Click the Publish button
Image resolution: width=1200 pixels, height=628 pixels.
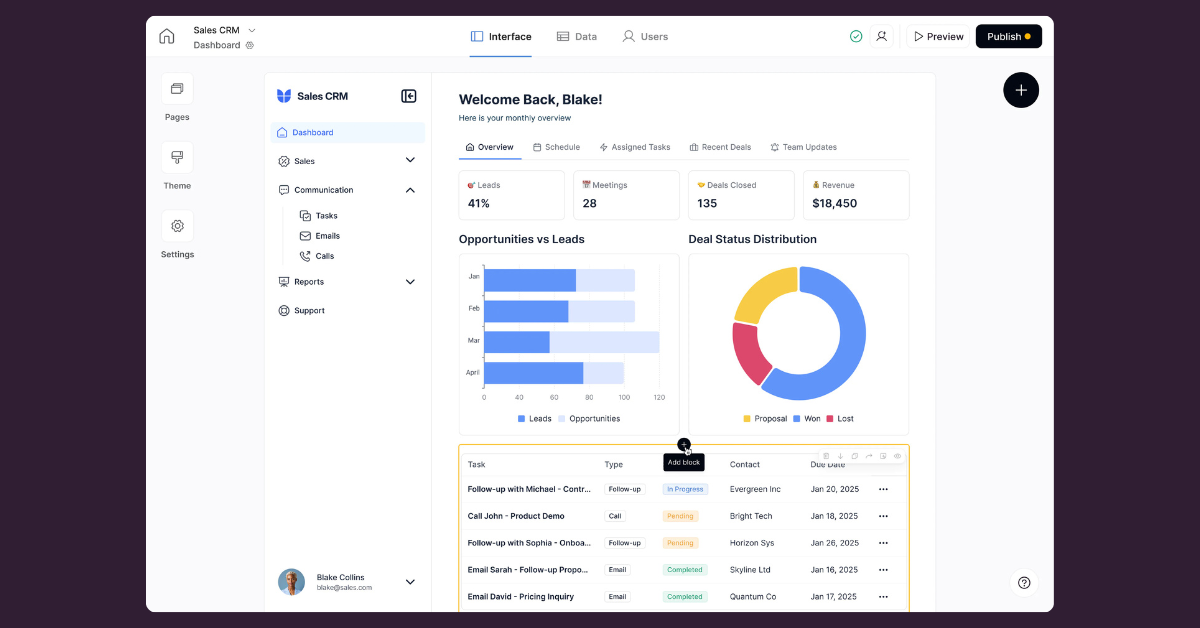(1008, 36)
